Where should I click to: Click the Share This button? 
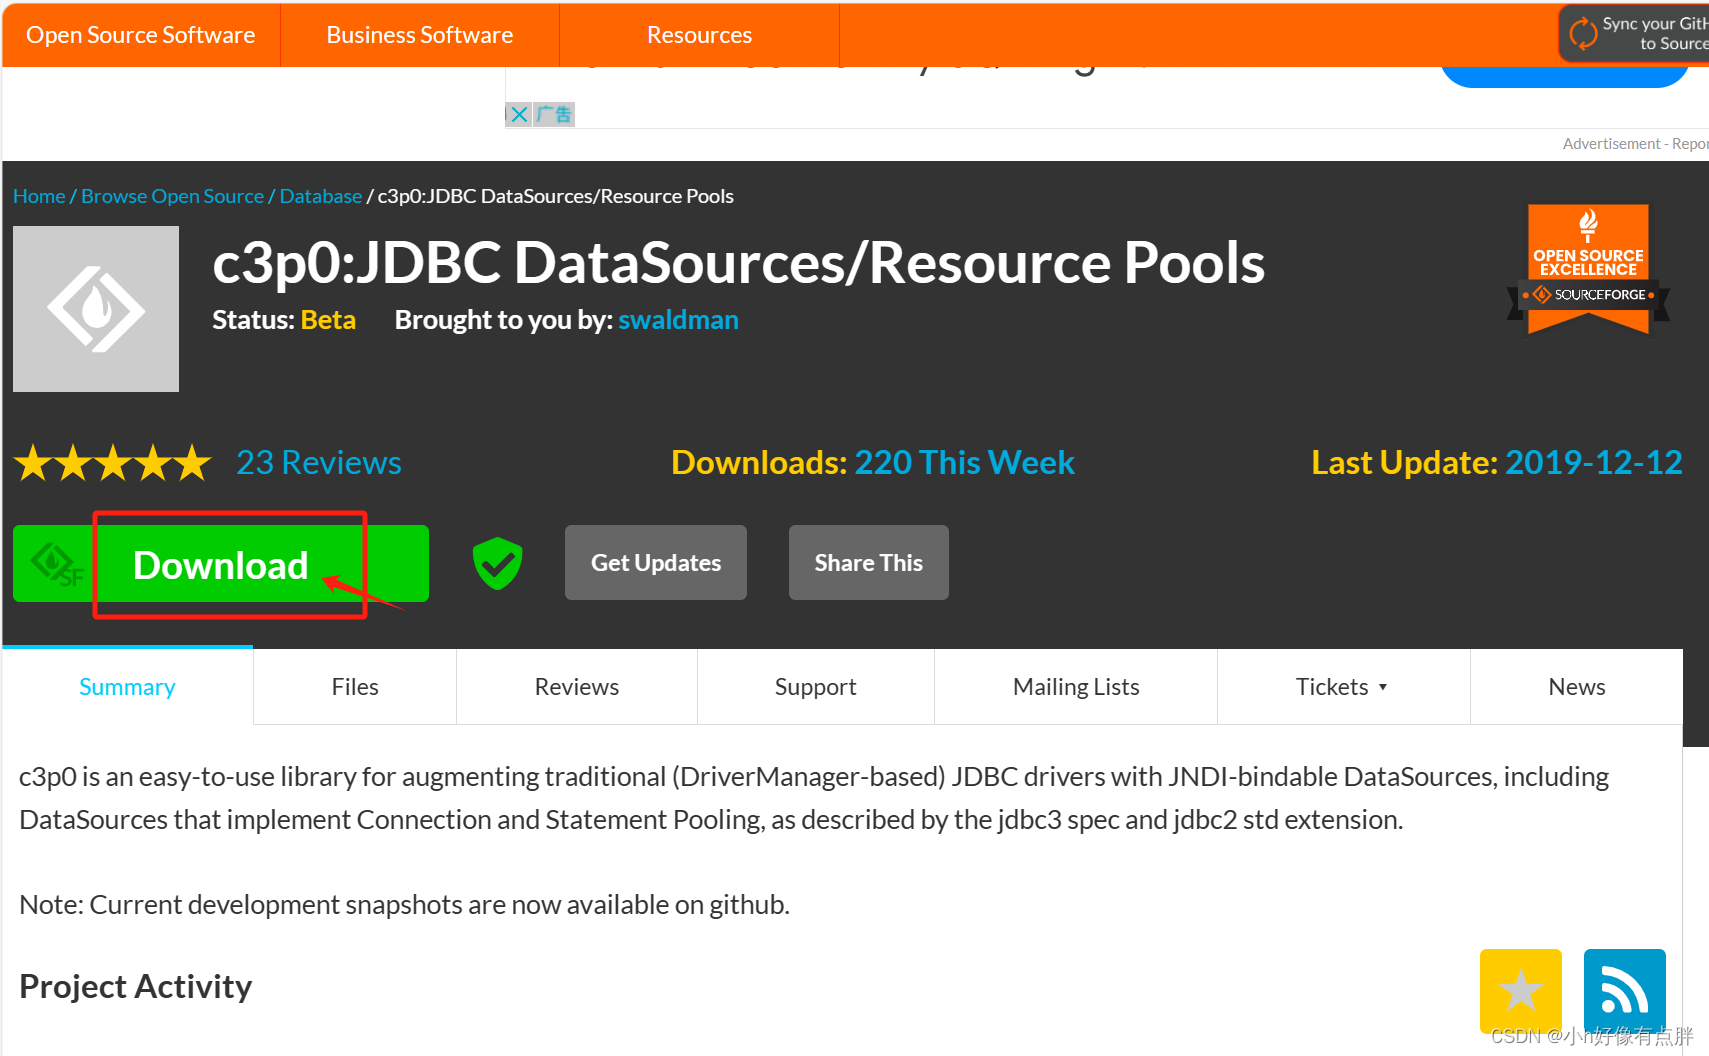(869, 563)
